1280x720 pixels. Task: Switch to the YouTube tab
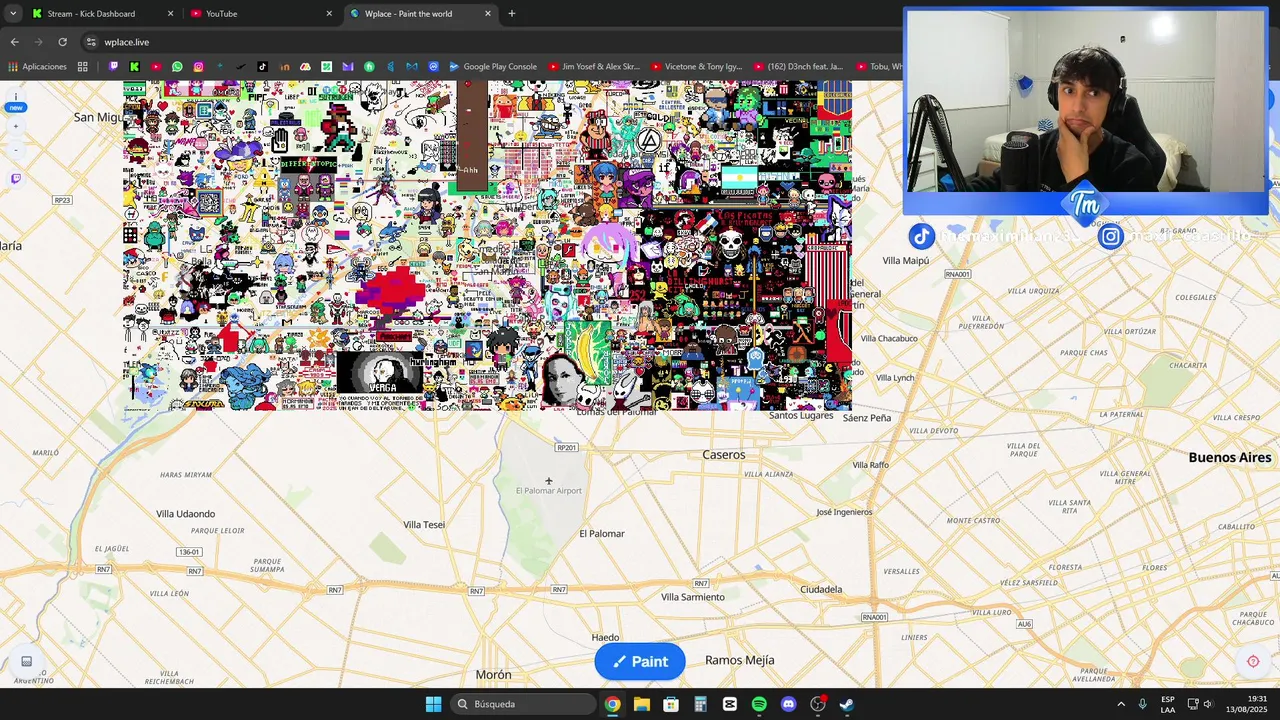point(260,14)
